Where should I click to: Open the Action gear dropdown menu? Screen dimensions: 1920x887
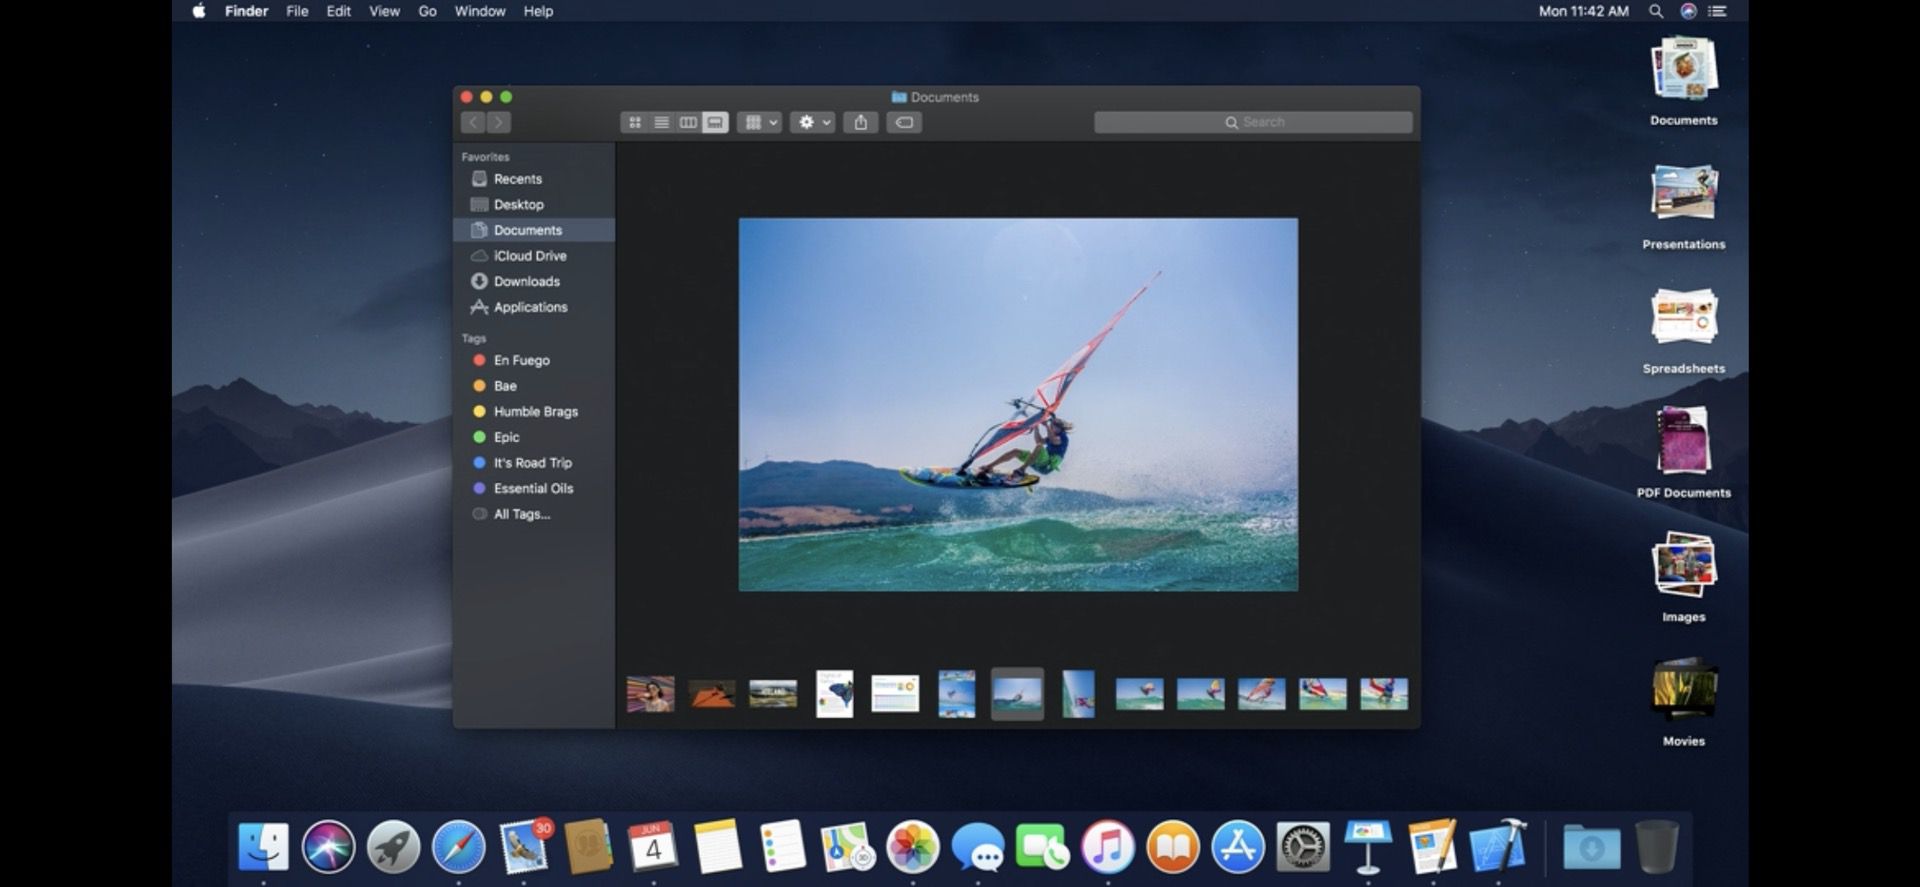813,122
